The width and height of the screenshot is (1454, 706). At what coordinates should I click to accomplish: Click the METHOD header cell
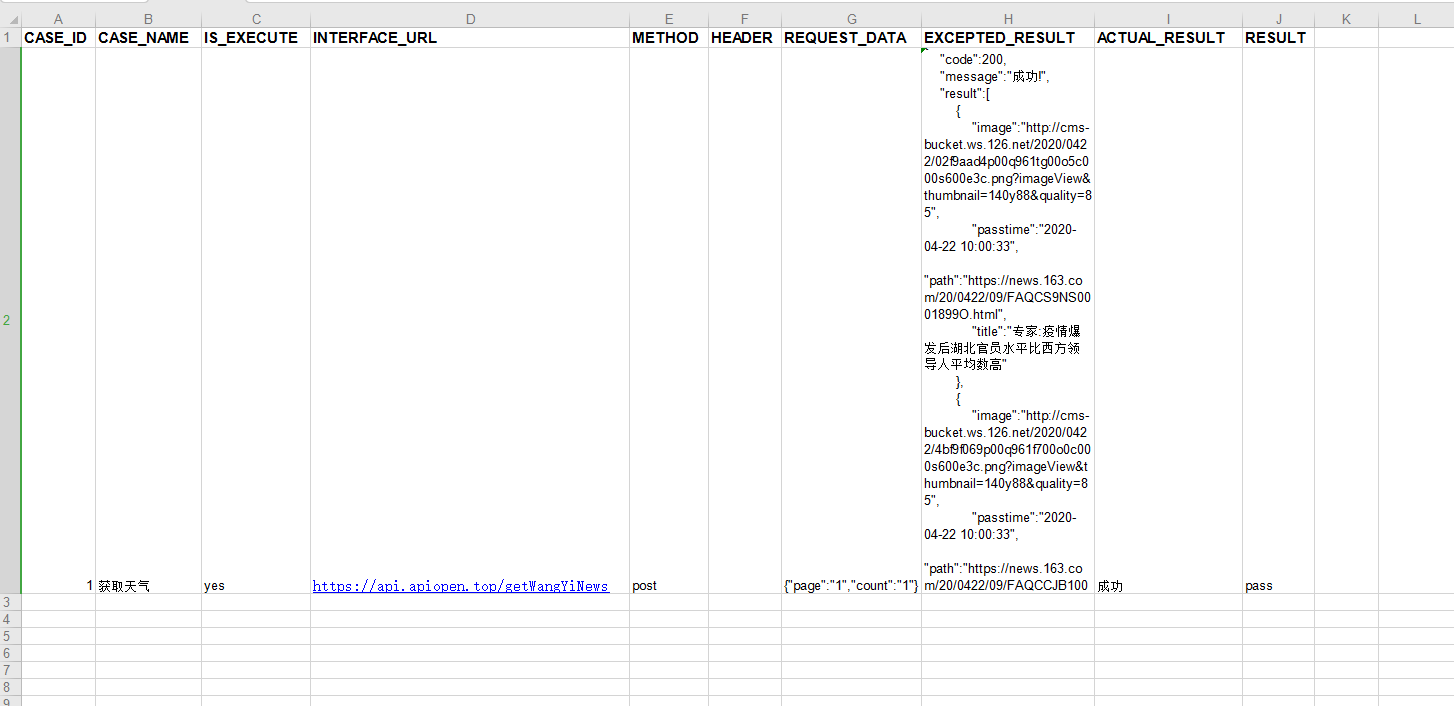point(669,37)
